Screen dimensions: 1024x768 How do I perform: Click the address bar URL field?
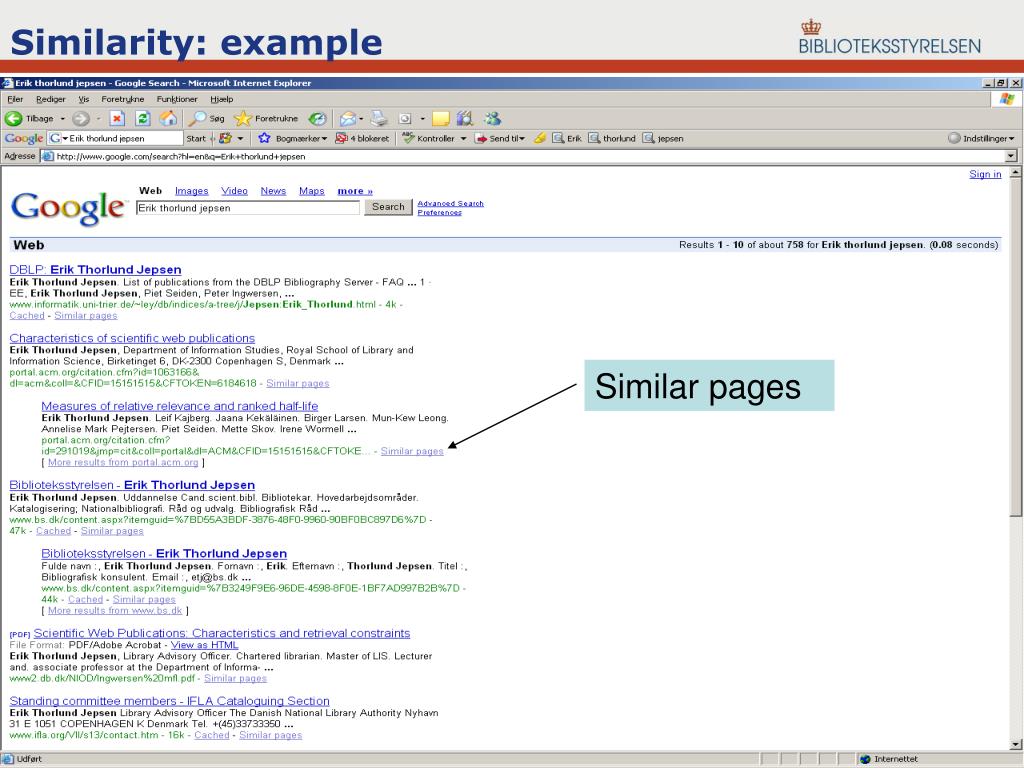[x=522, y=156]
